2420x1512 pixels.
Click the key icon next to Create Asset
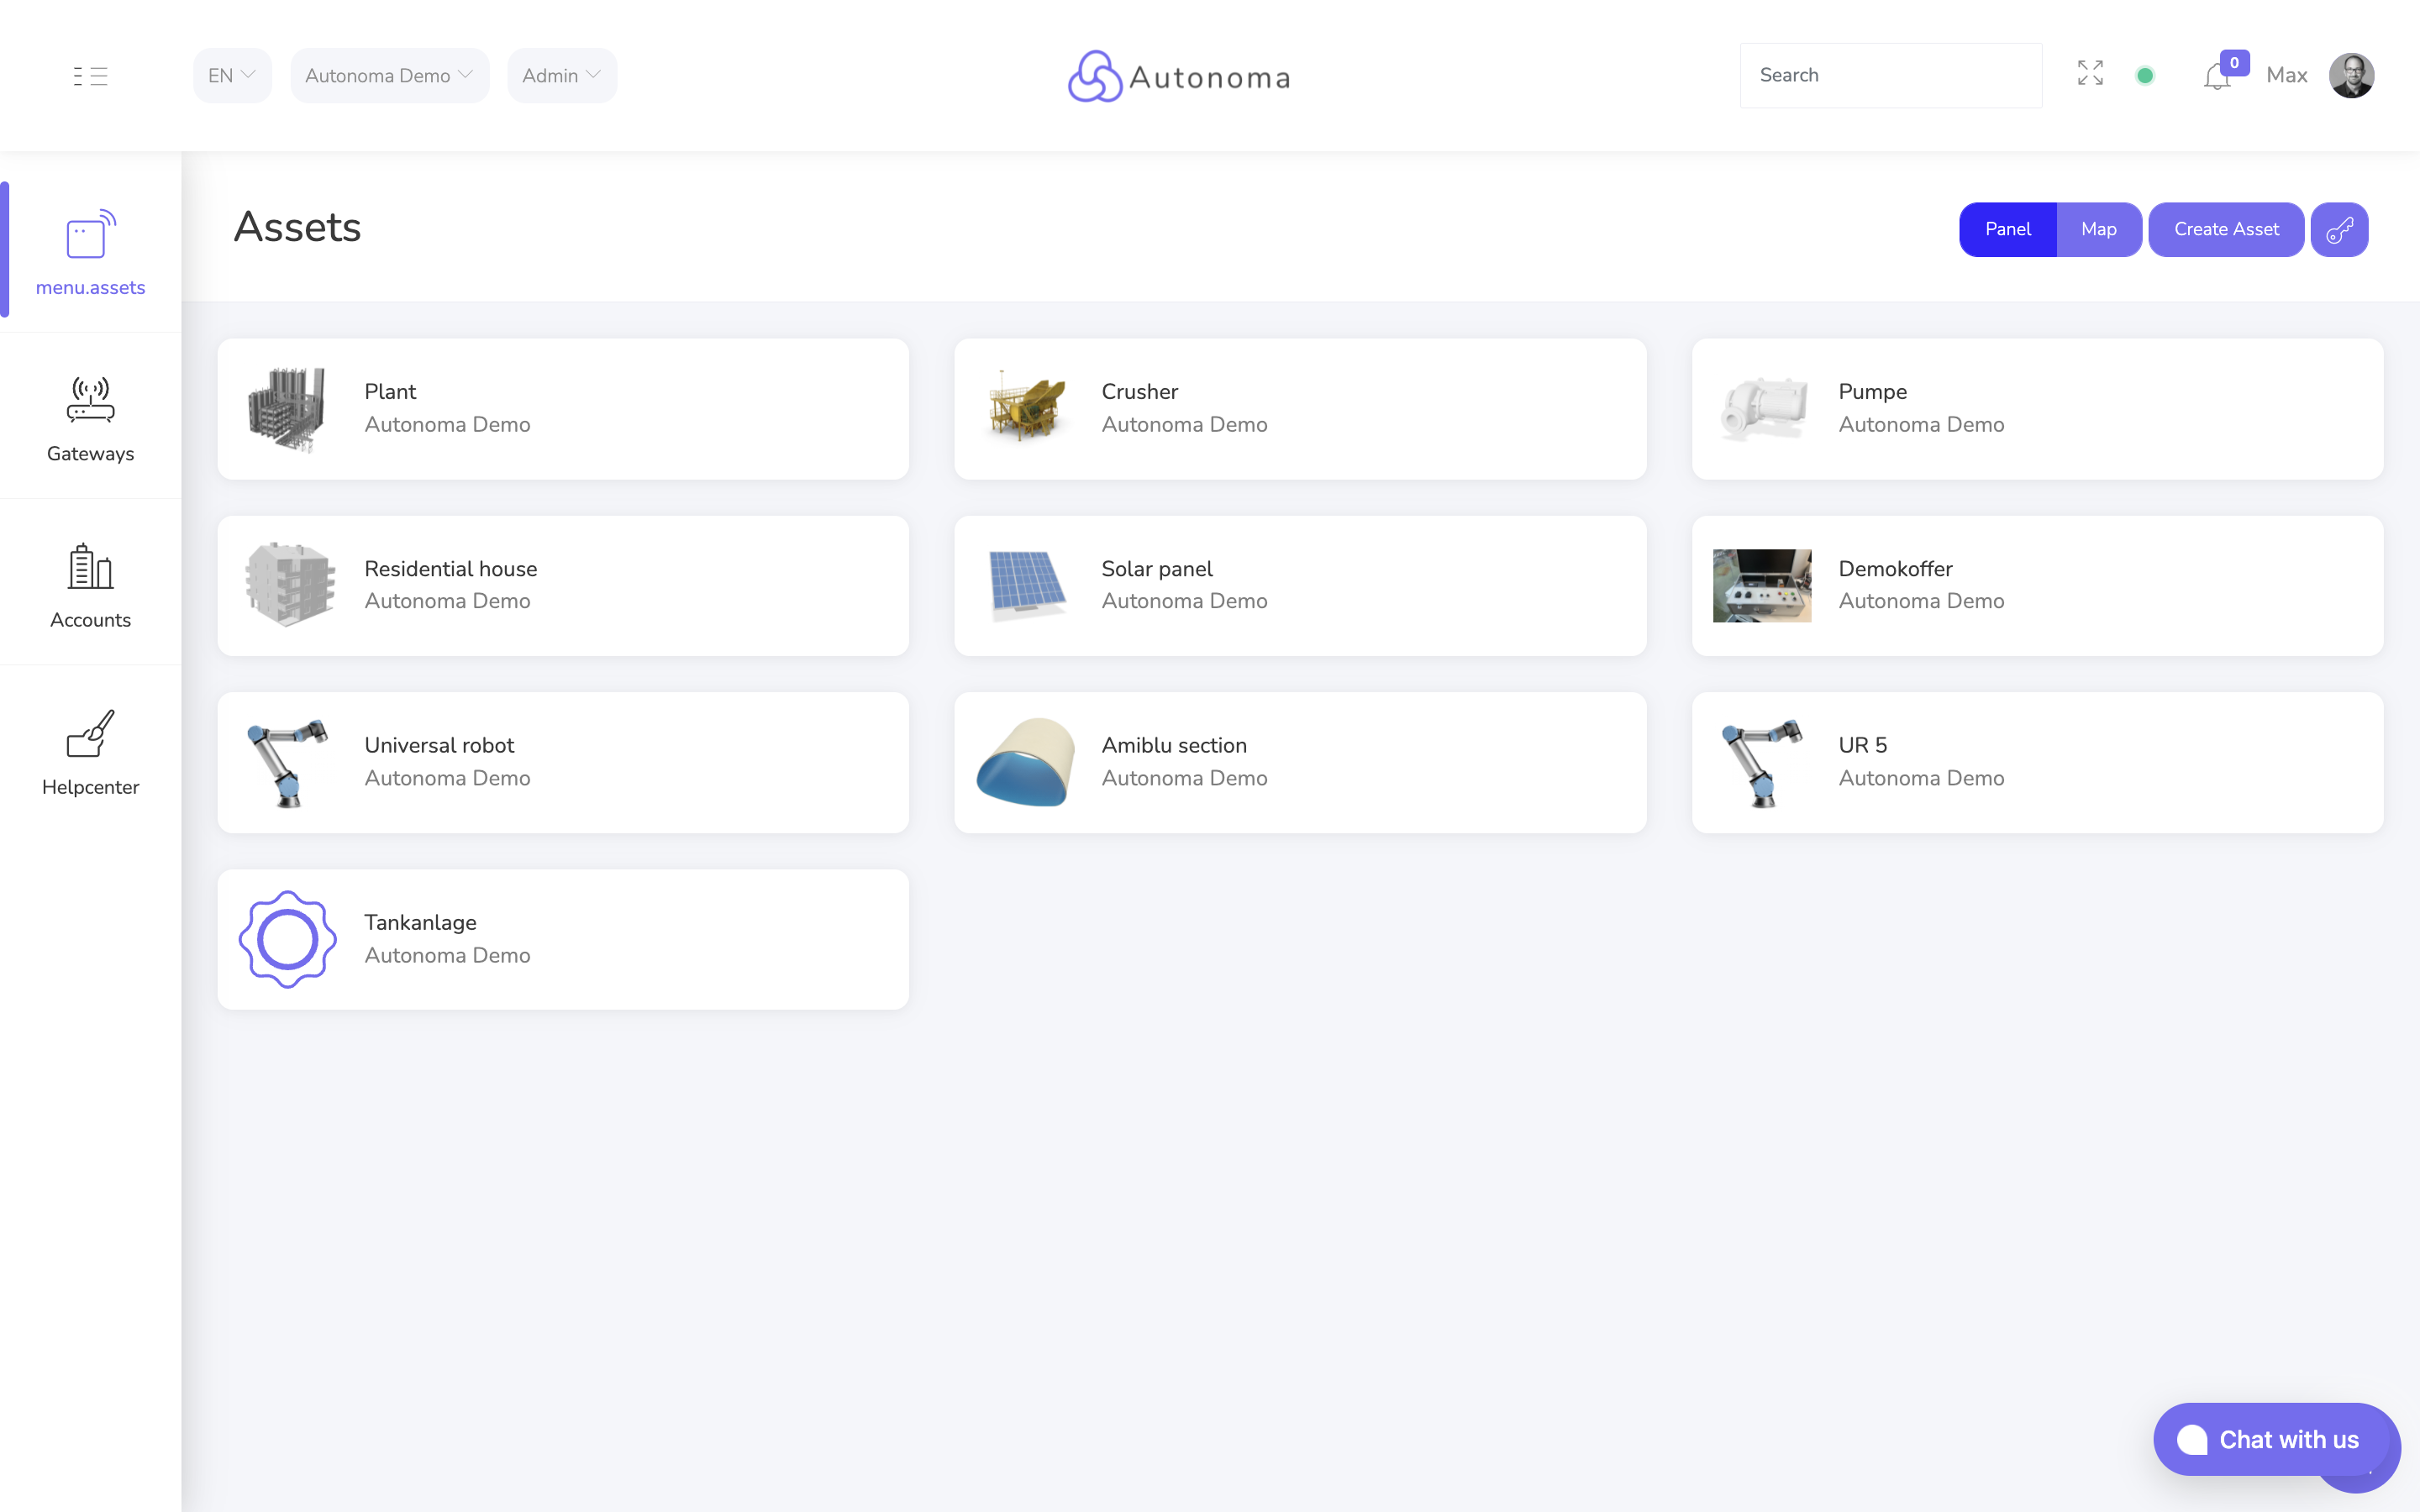point(2339,229)
